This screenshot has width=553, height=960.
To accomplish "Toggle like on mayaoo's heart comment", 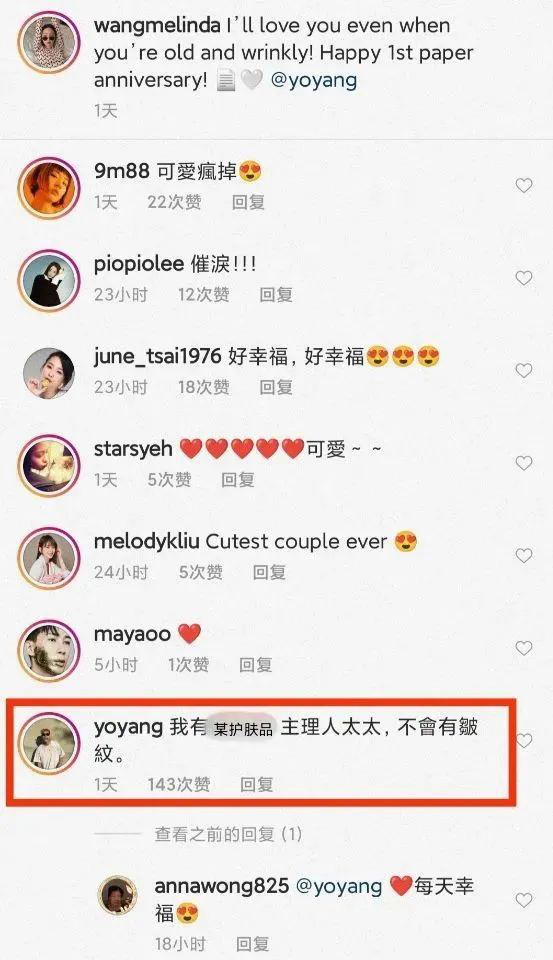I will [x=524, y=648].
